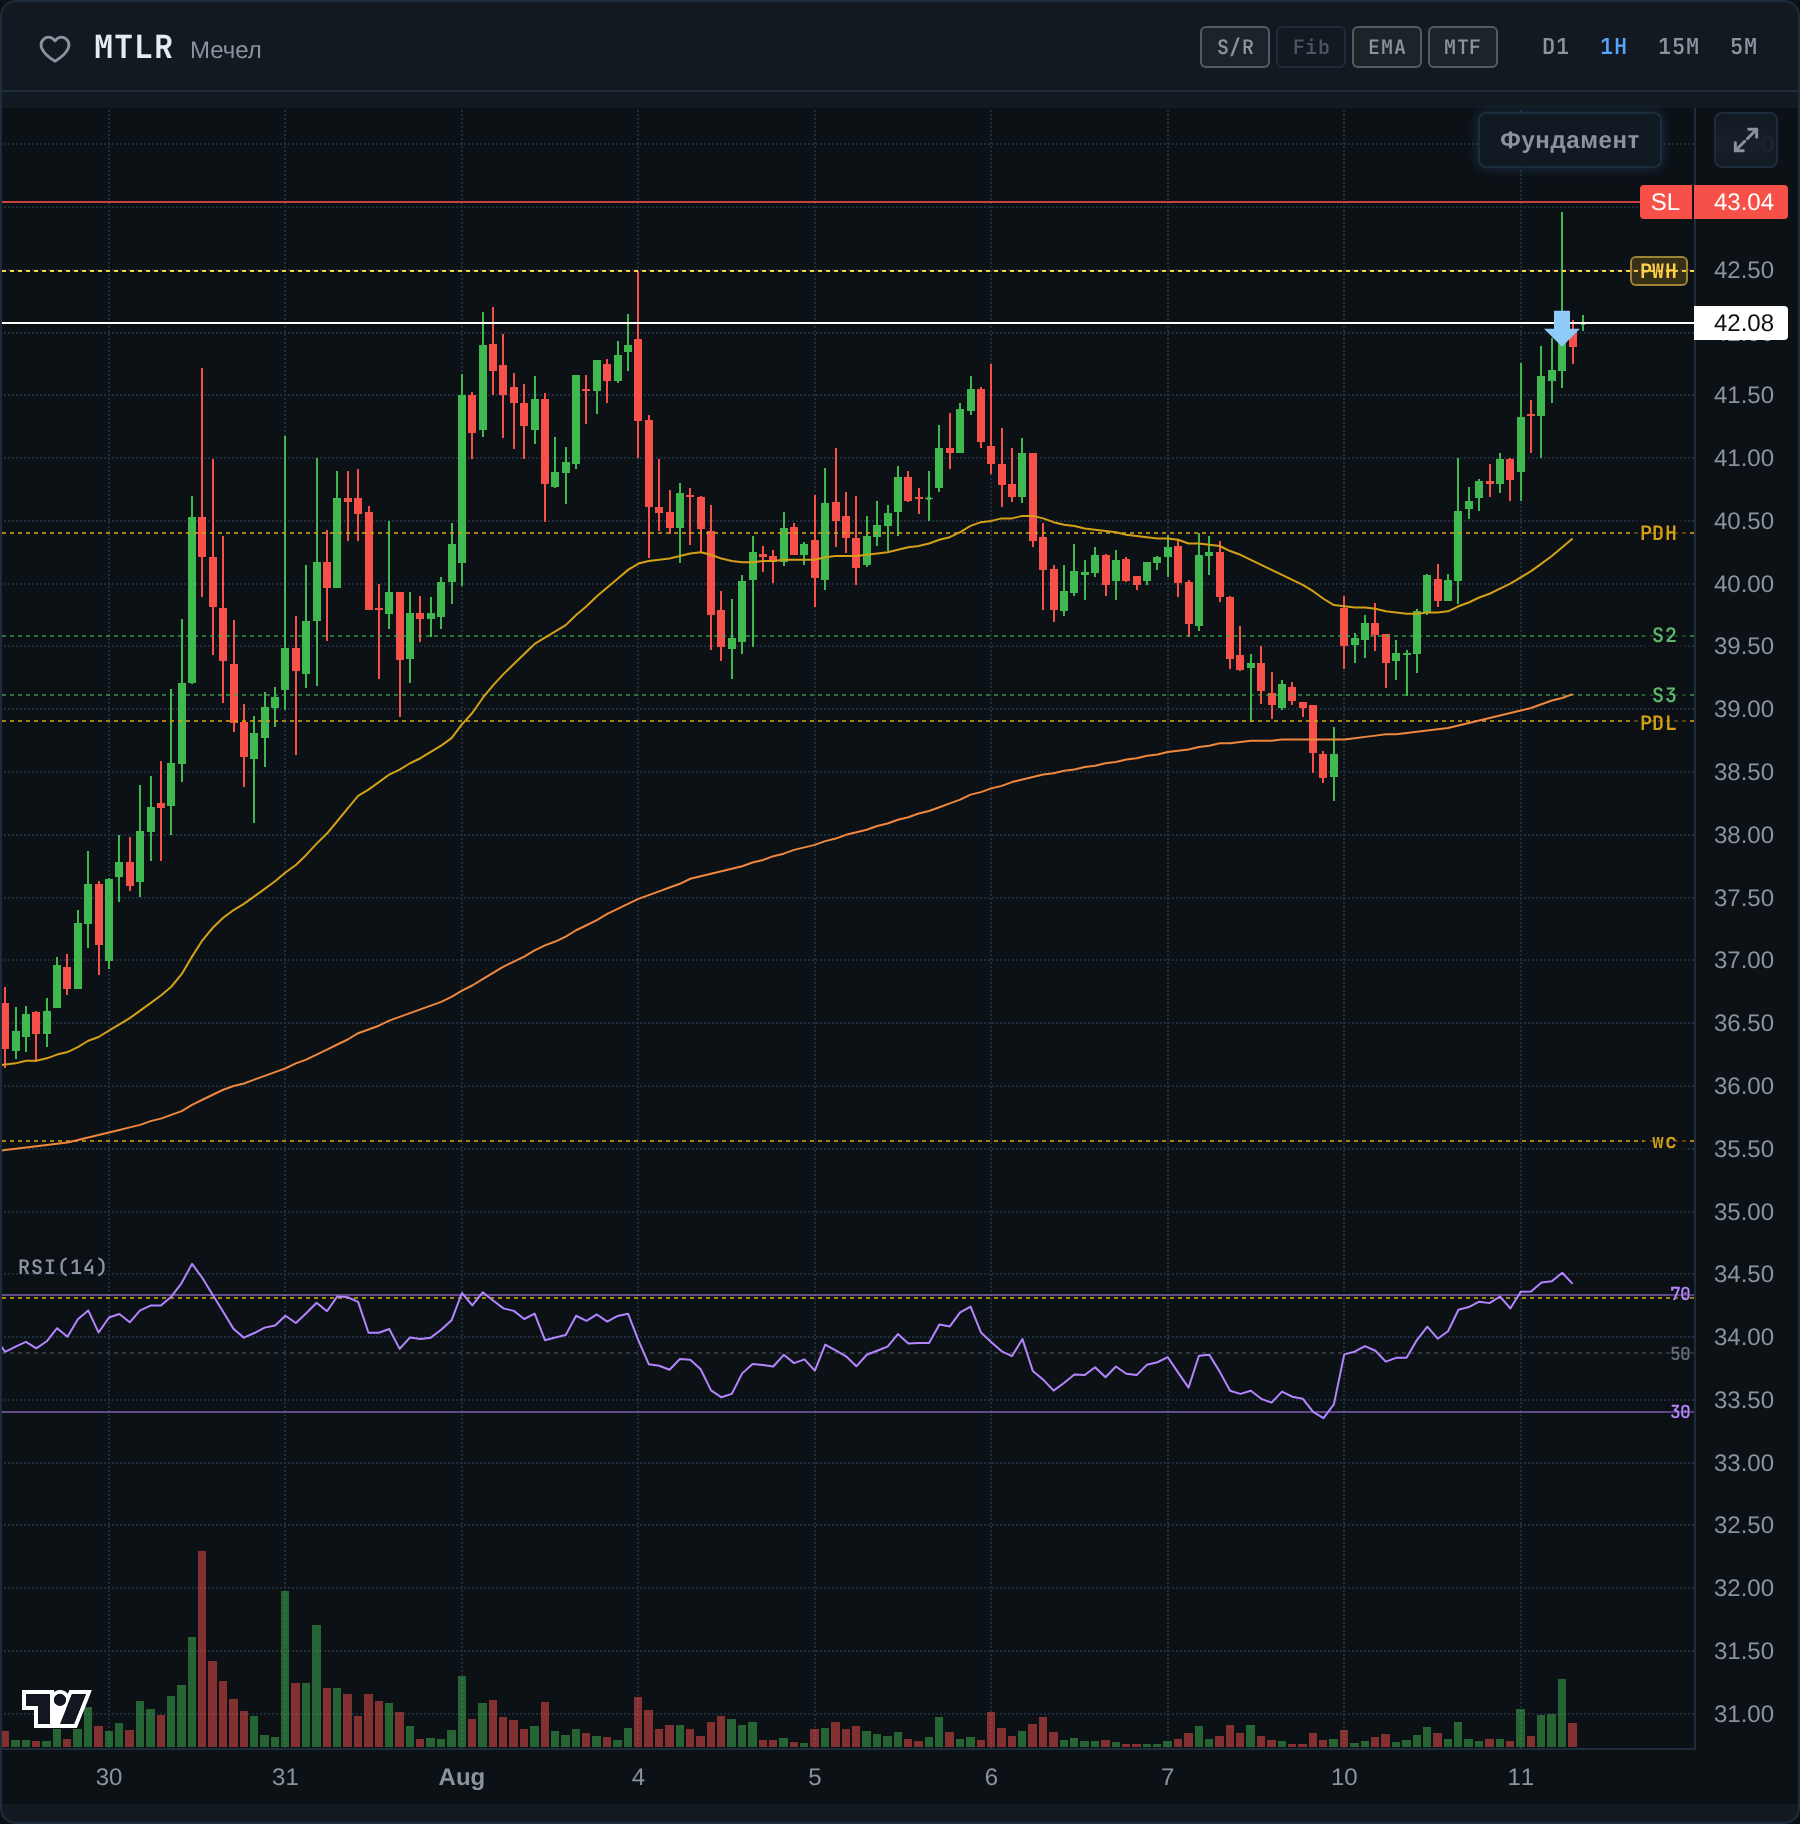Switch to the 5M timeframe
Screen dimensions: 1800x1824
click(x=1744, y=47)
